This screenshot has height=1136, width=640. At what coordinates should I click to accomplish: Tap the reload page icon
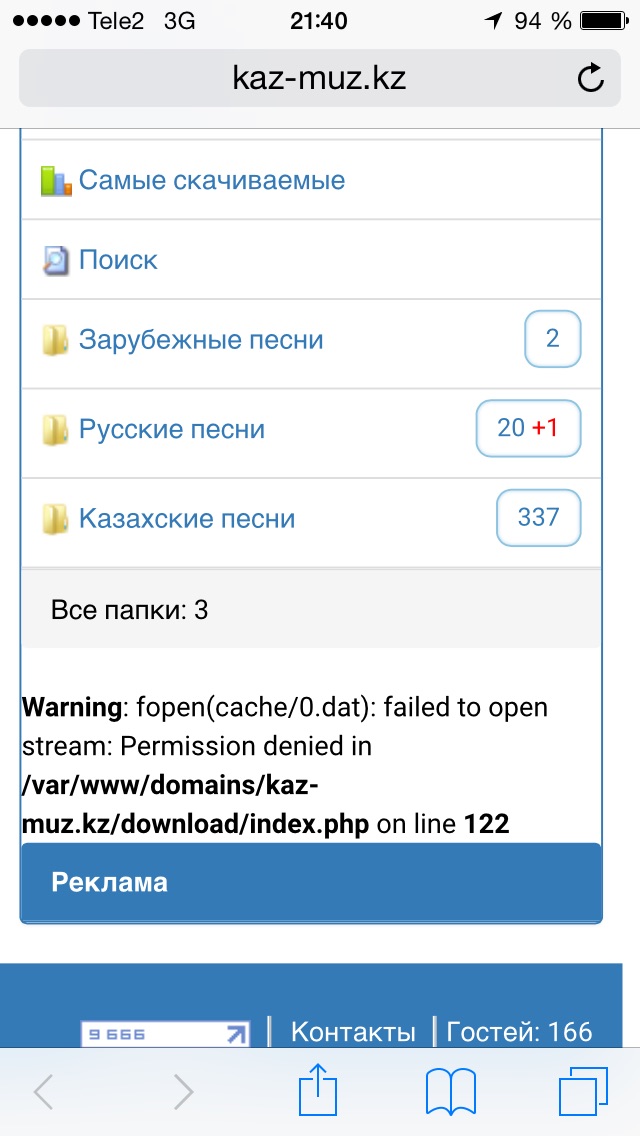click(x=591, y=78)
